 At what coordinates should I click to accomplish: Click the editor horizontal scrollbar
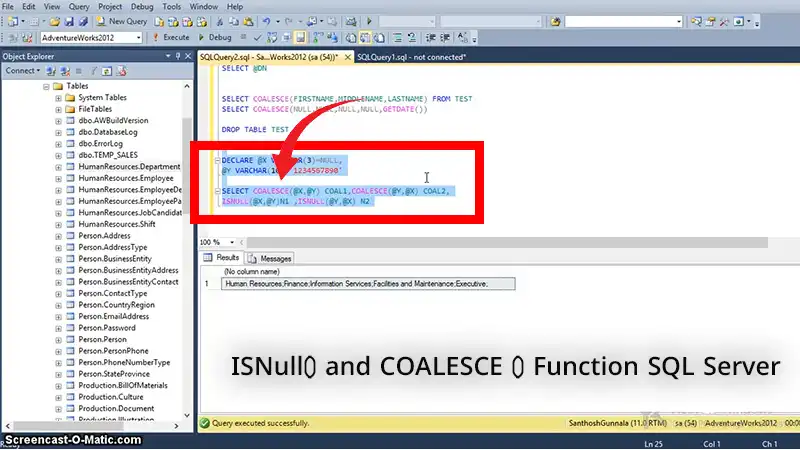point(507,242)
